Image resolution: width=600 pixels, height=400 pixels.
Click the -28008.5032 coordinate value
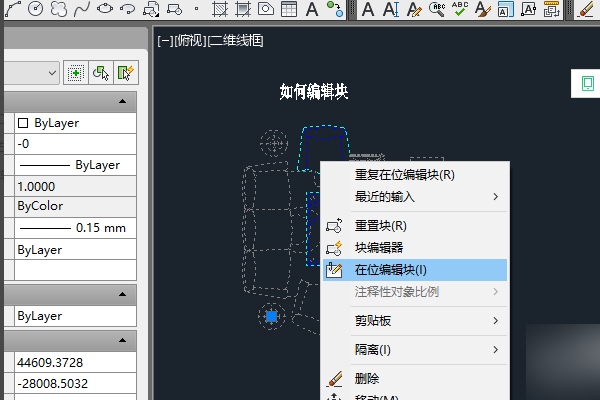coord(75,383)
